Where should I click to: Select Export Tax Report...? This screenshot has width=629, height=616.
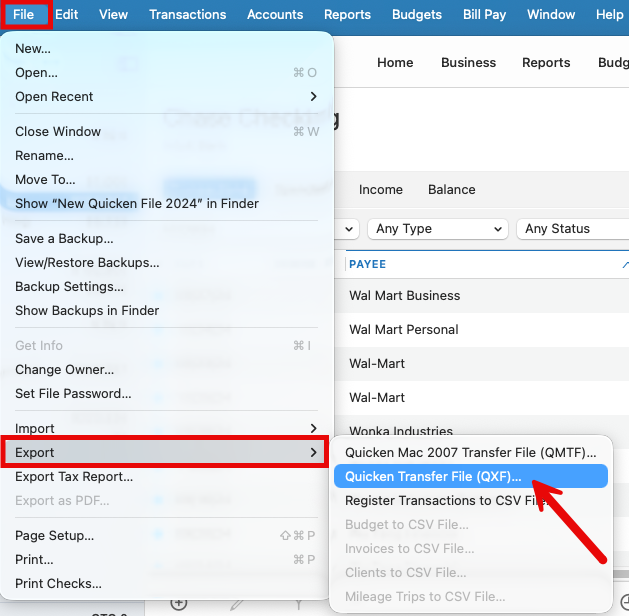[166, 477]
